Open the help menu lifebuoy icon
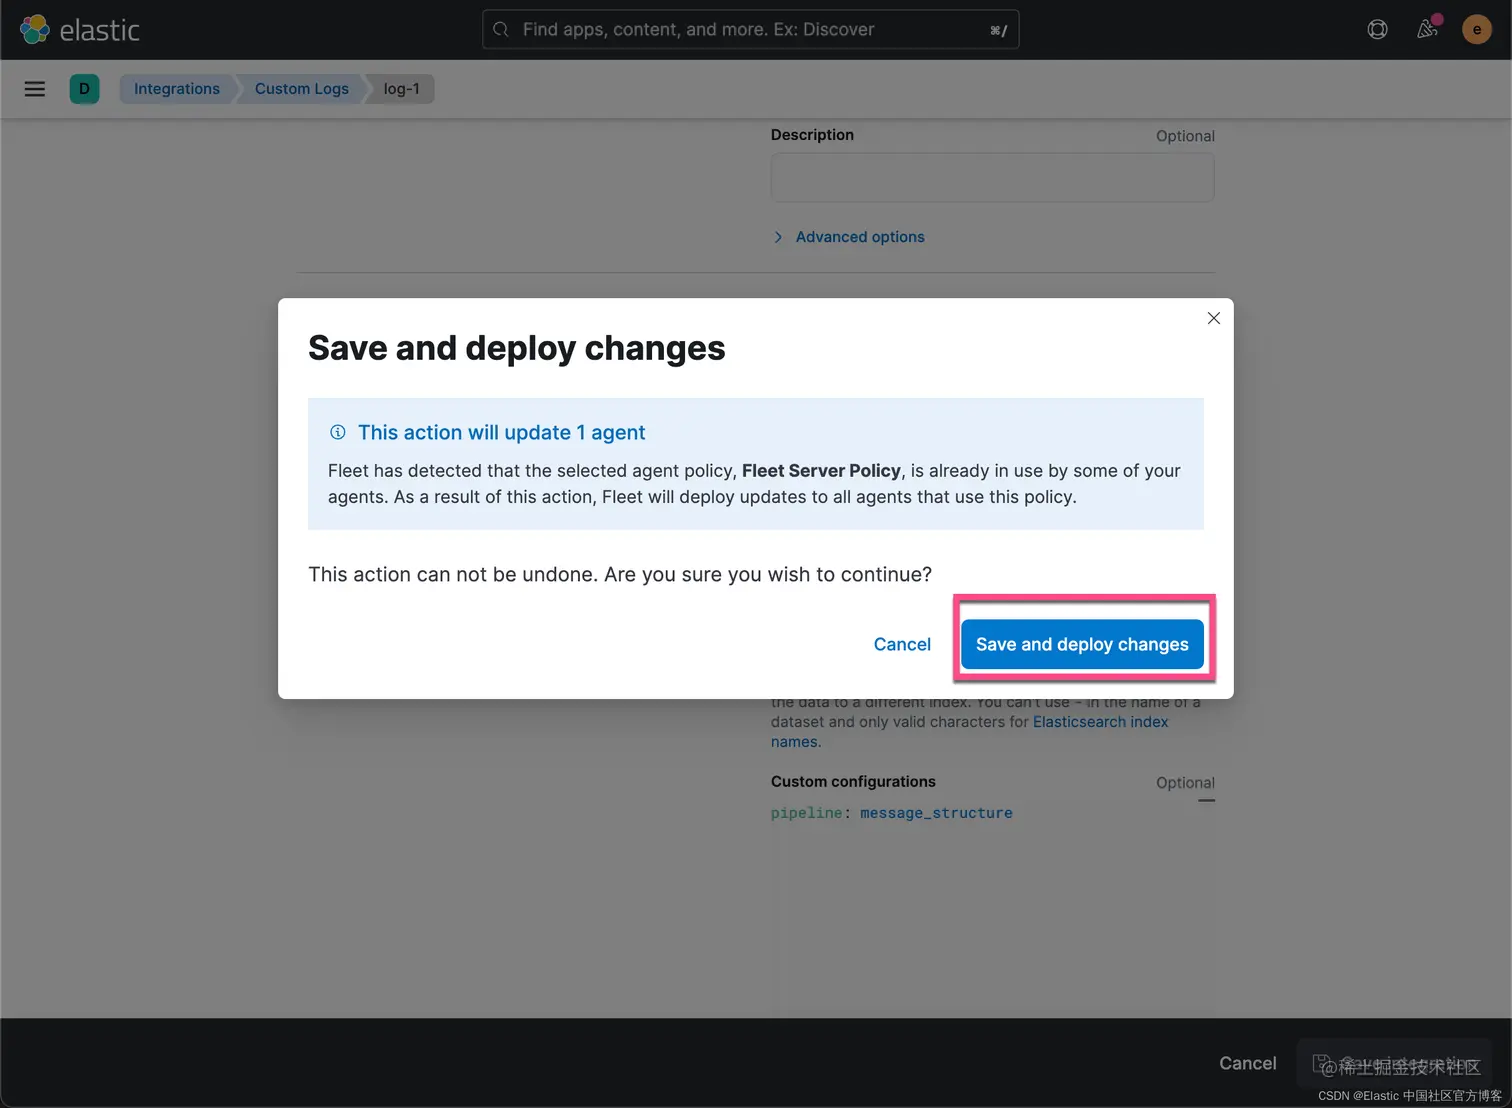 pyautogui.click(x=1377, y=30)
